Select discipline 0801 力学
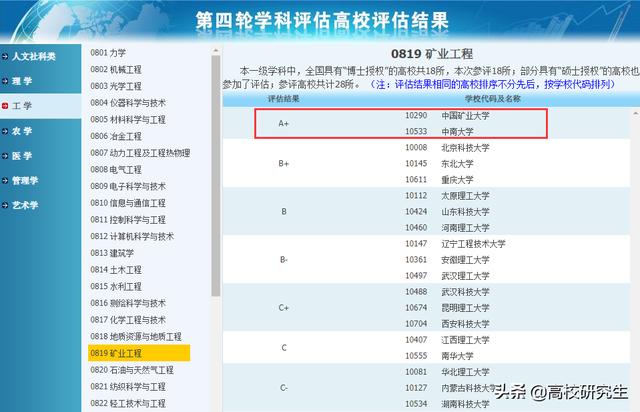This screenshot has width=640, height=412. coord(108,53)
